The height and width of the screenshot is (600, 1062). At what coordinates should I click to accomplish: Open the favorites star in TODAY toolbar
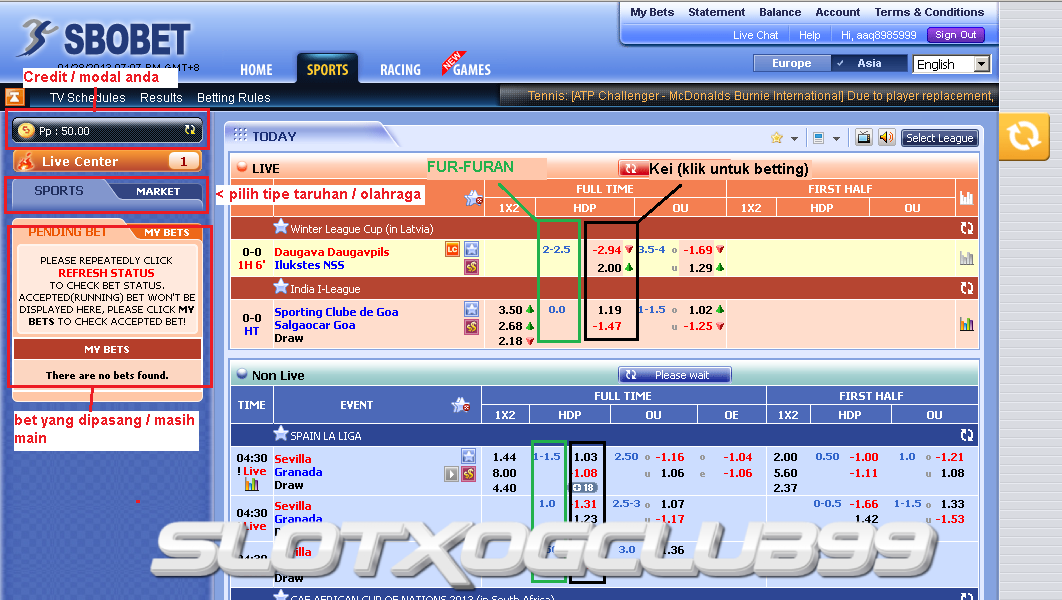coord(777,138)
